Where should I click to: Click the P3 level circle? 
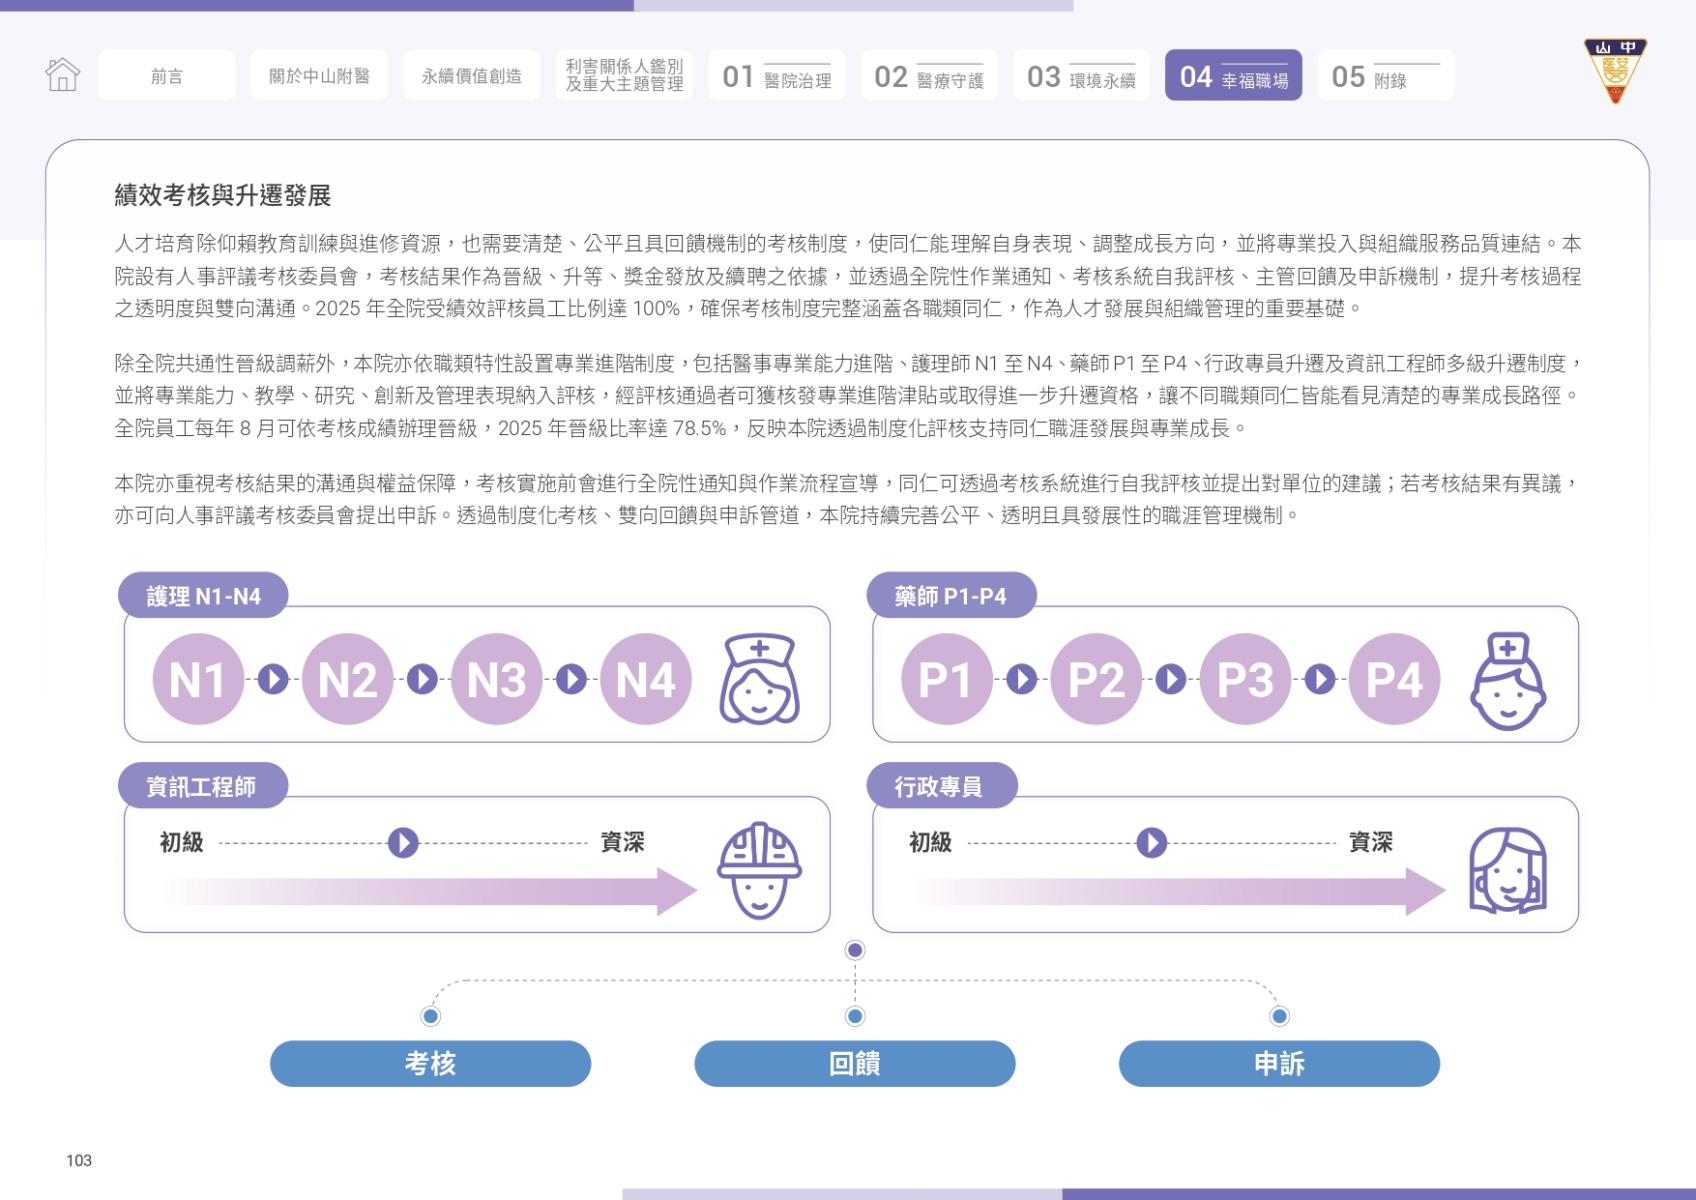[x=1245, y=679]
